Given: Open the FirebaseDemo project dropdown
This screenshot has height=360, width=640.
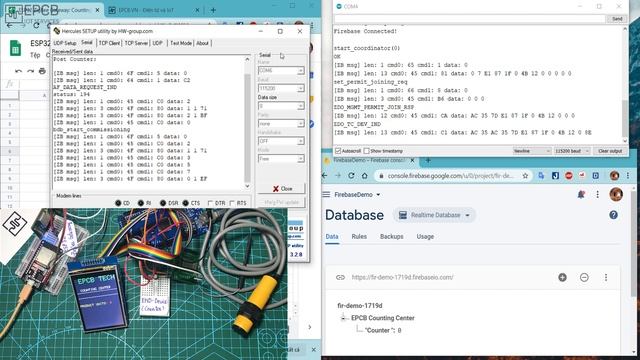Looking at the screenshot, I should click(357, 195).
